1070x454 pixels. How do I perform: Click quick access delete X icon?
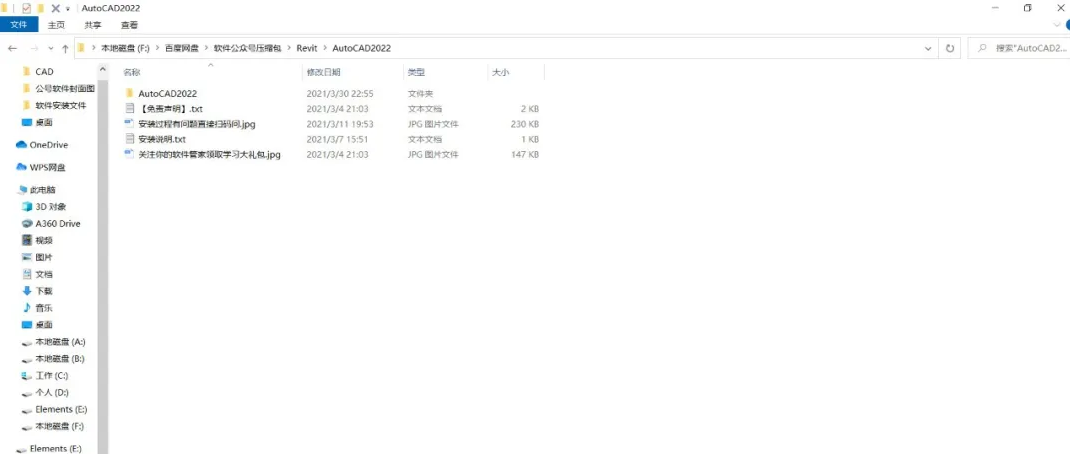coord(56,8)
